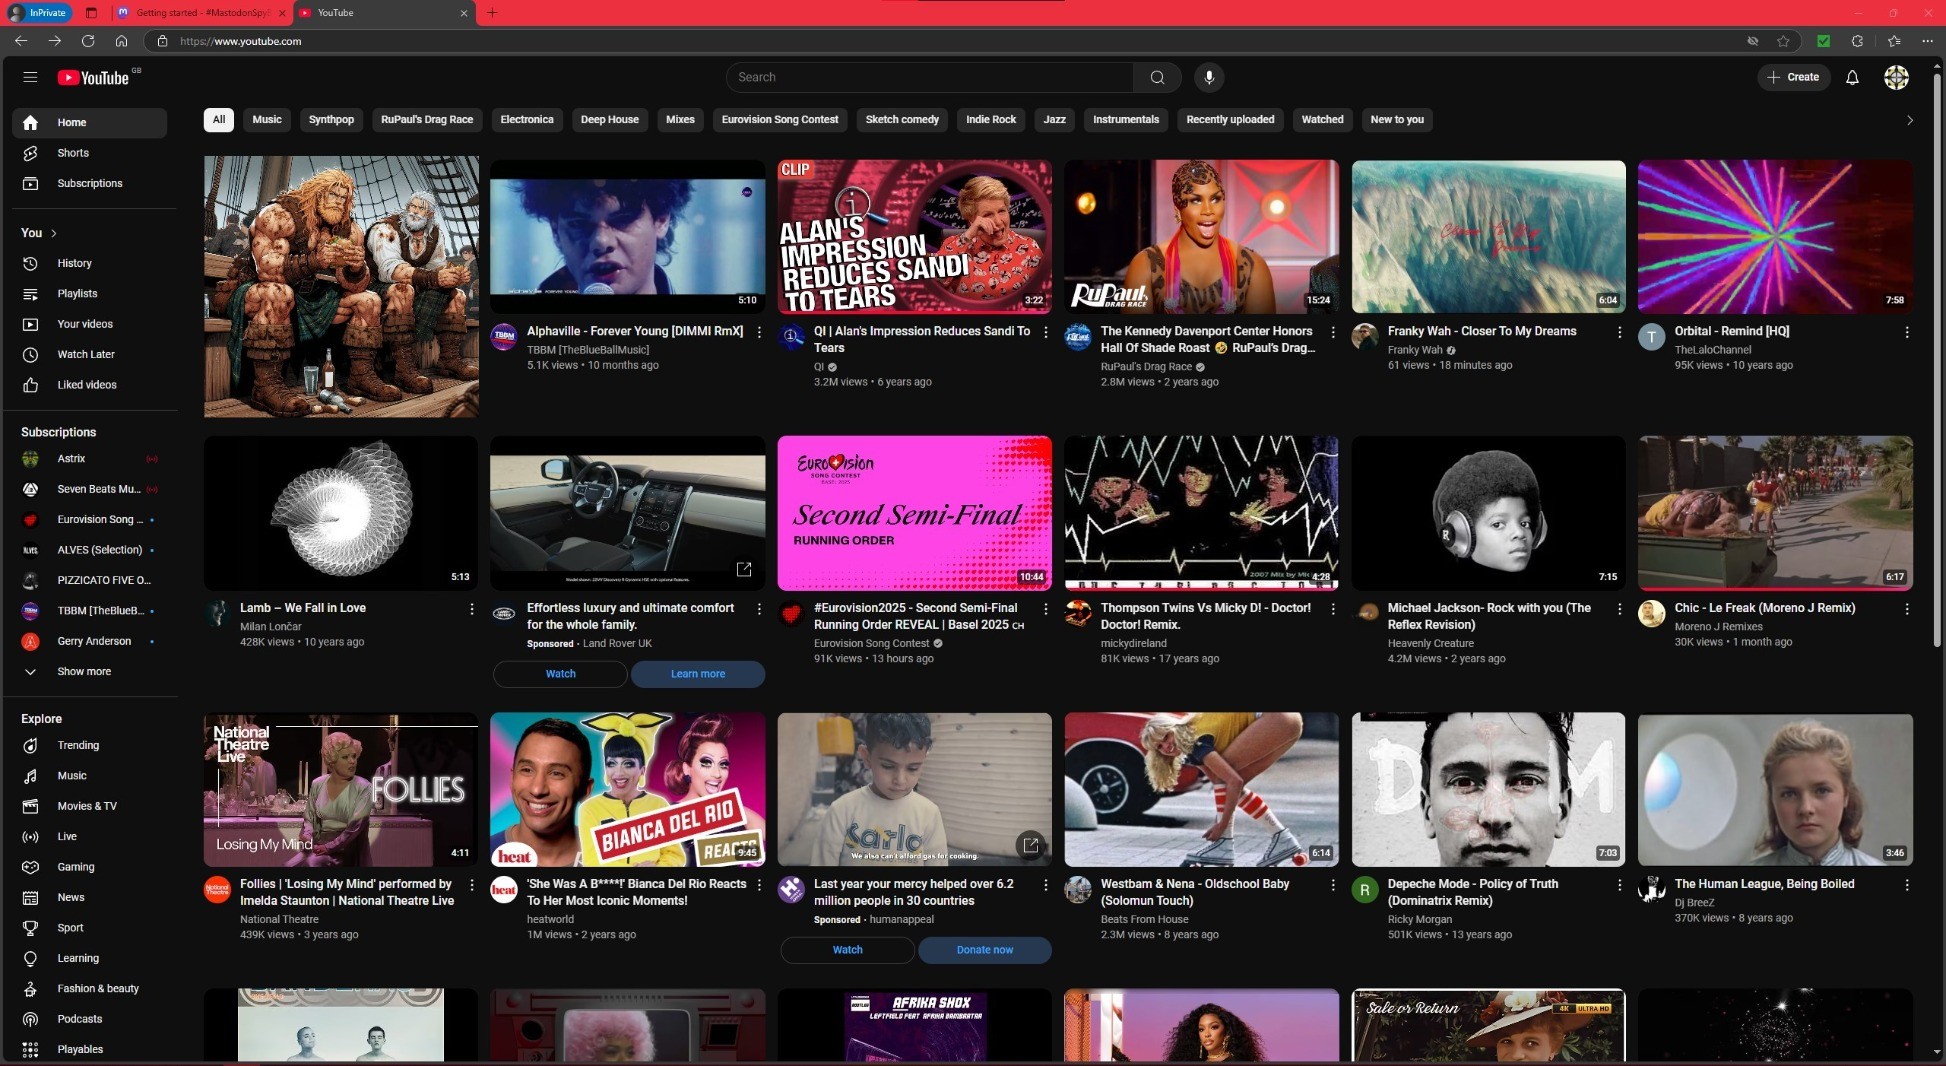Start voice search with microphone
The image size is (1946, 1066).
(x=1209, y=77)
